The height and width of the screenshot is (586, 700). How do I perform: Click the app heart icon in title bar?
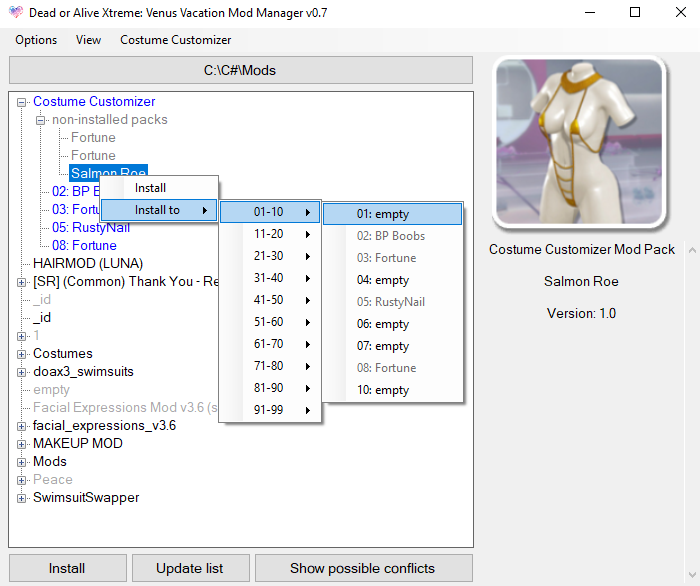pos(16,12)
